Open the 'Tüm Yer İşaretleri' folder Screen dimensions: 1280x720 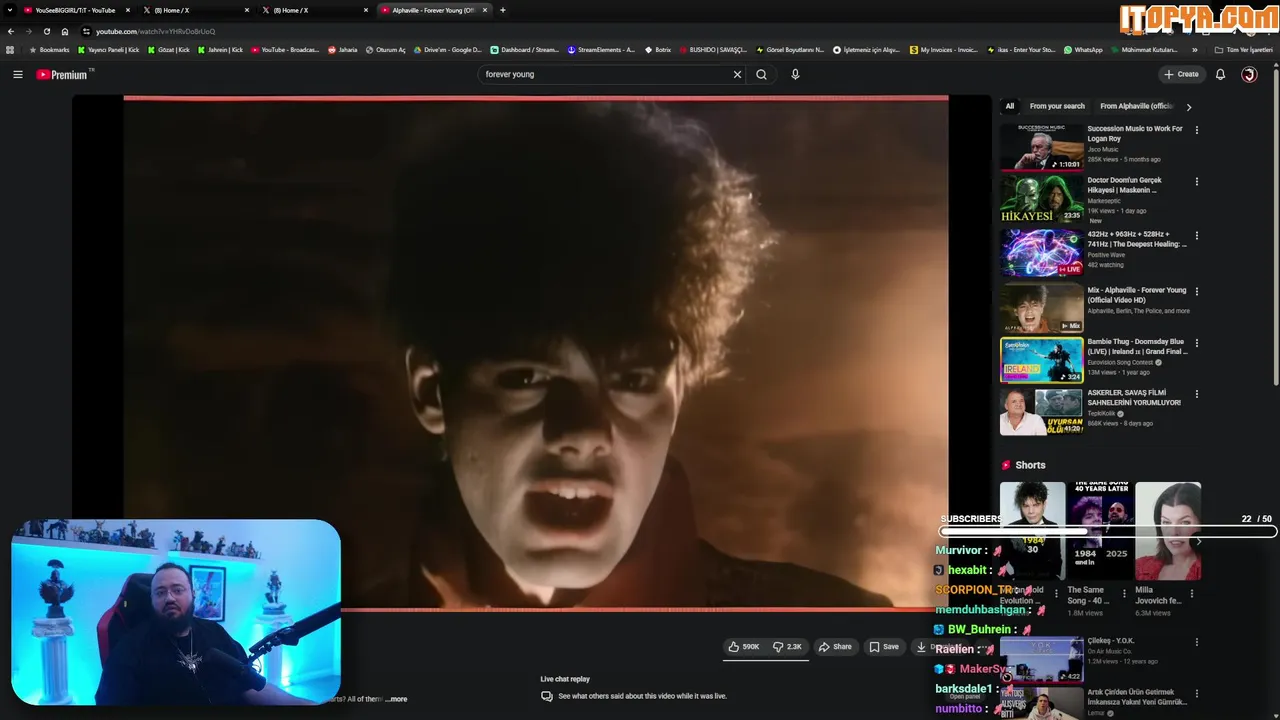pos(1246,49)
